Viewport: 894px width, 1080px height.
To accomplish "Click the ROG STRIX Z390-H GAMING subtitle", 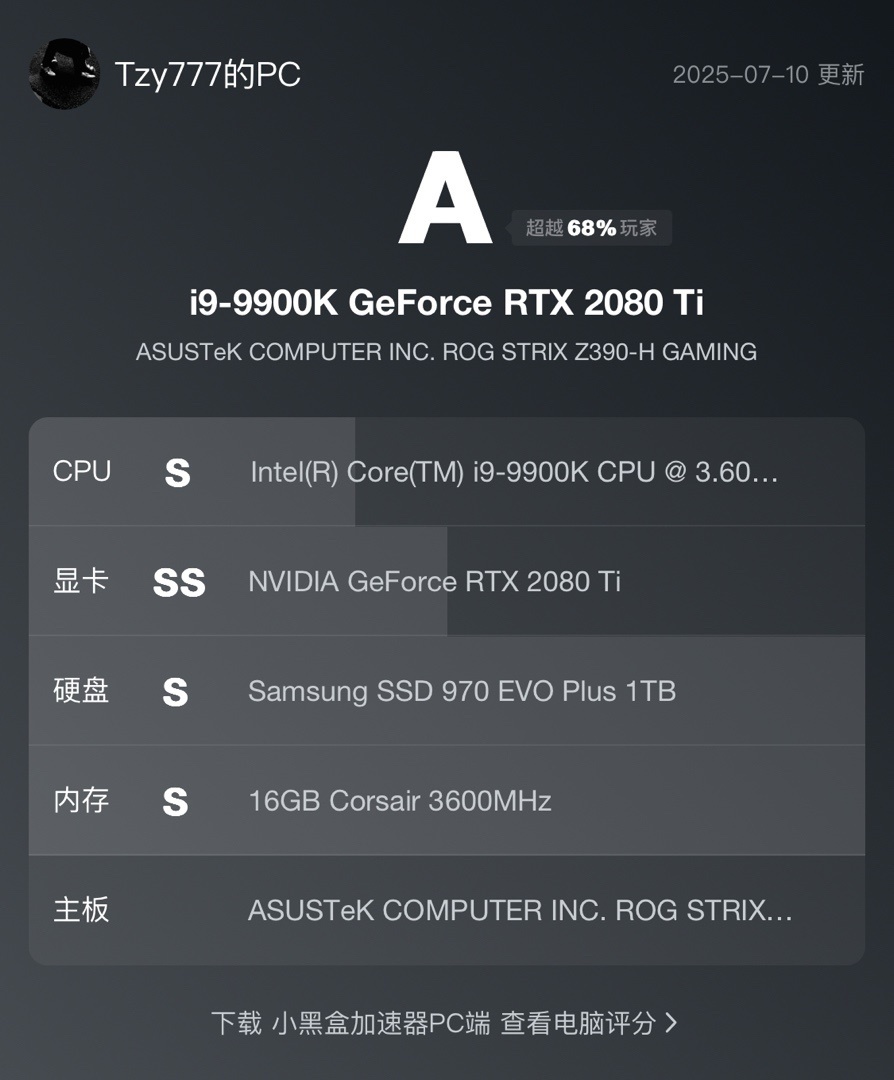I will (446, 352).
